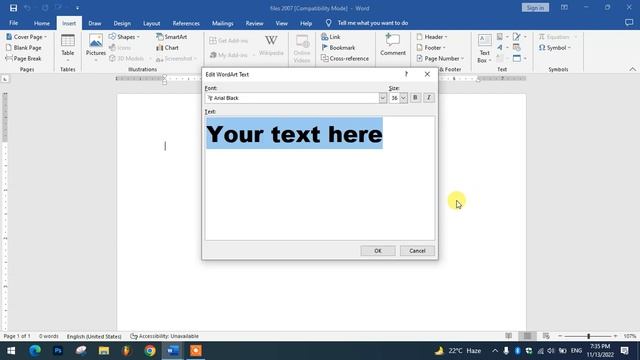Insert a Blank Page
This screenshot has width=640, height=360.
point(24,48)
